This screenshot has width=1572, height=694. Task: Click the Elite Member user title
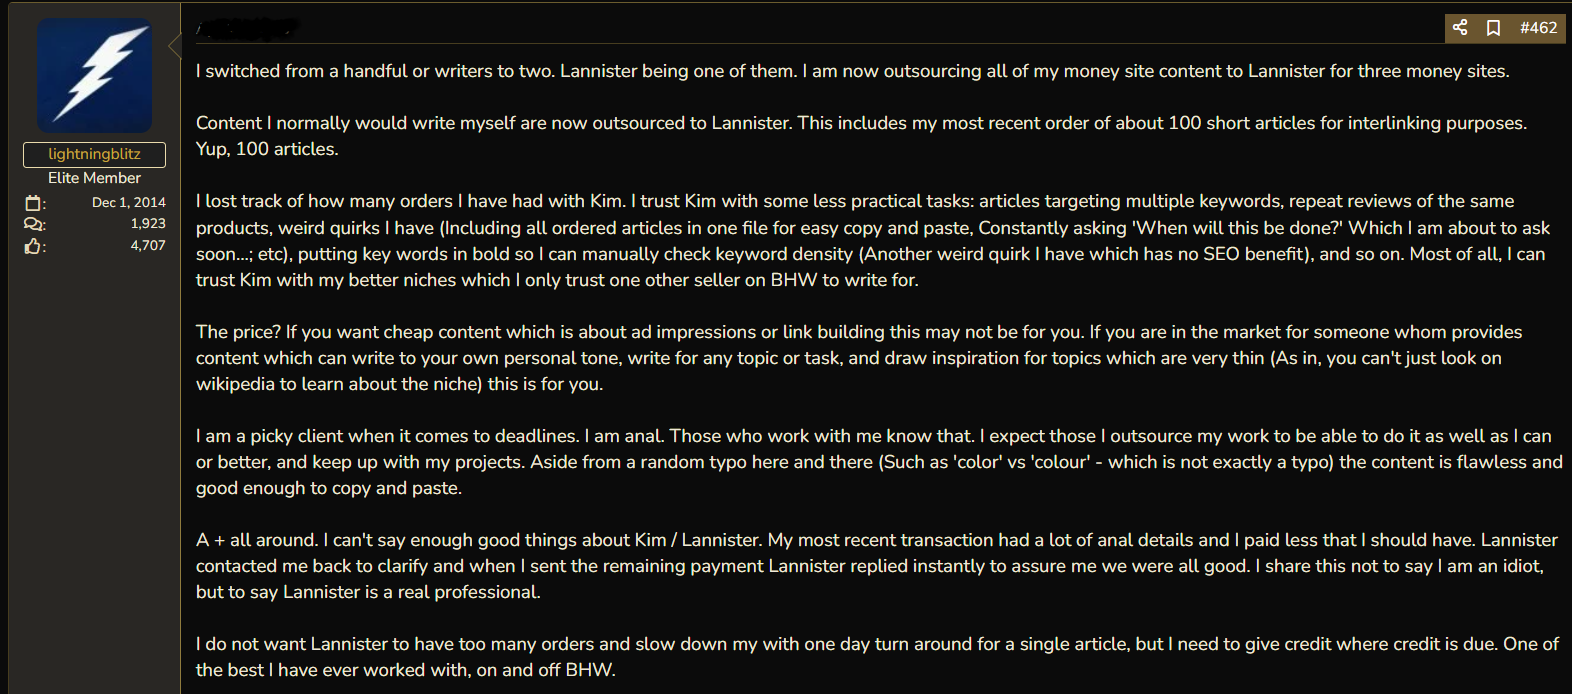pyautogui.click(x=94, y=178)
